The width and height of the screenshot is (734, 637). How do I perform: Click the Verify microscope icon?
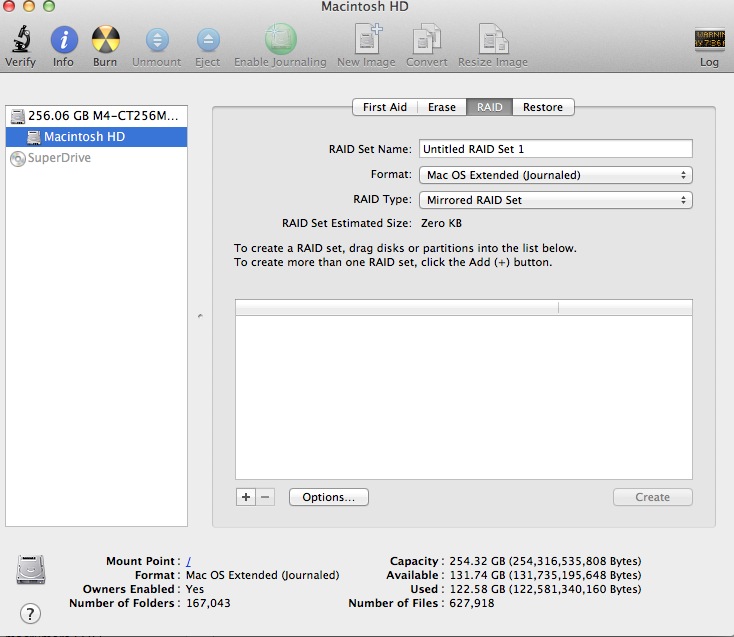tap(21, 39)
